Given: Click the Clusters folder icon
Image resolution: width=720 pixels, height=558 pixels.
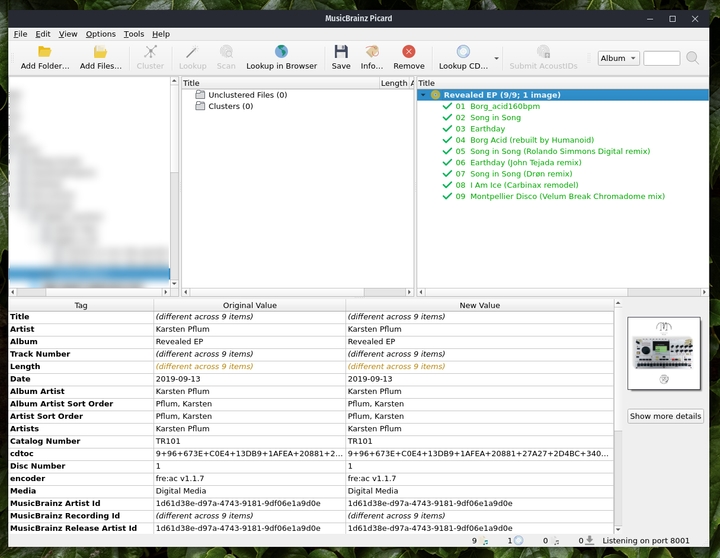Looking at the screenshot, I should tap(200, 106).
